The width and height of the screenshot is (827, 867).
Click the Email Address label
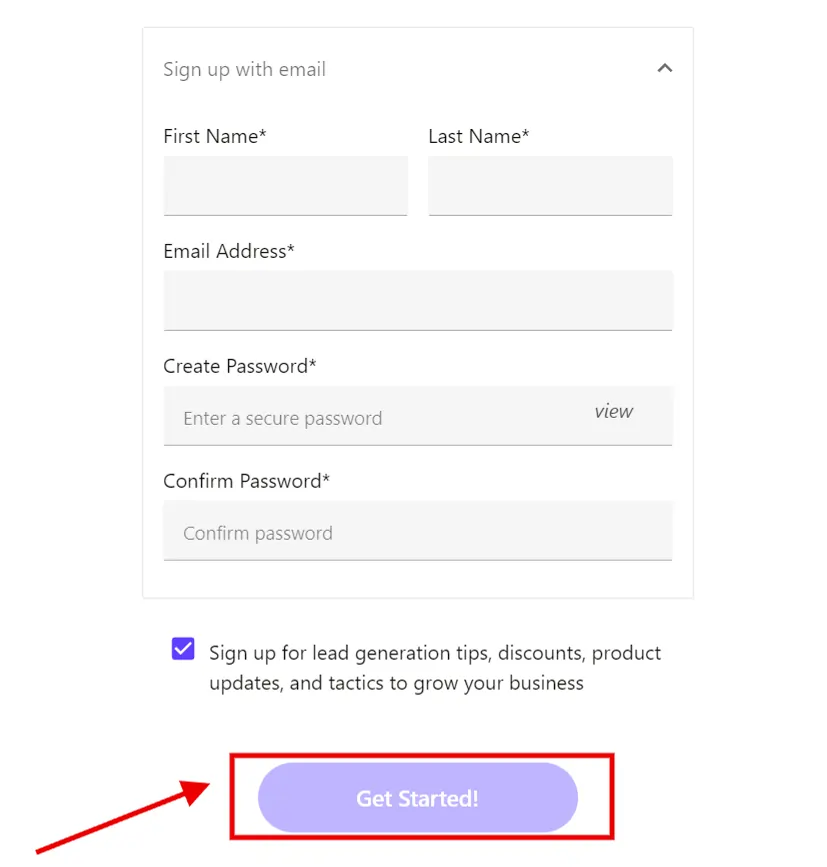pos(228,251)
